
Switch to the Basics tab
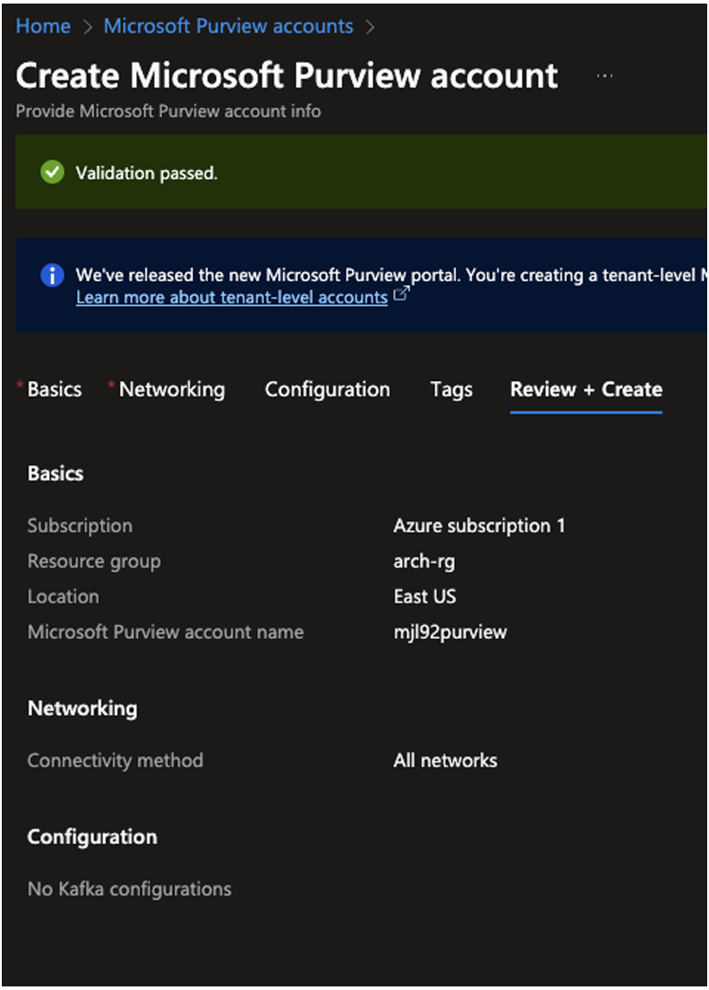coord(54,390)
